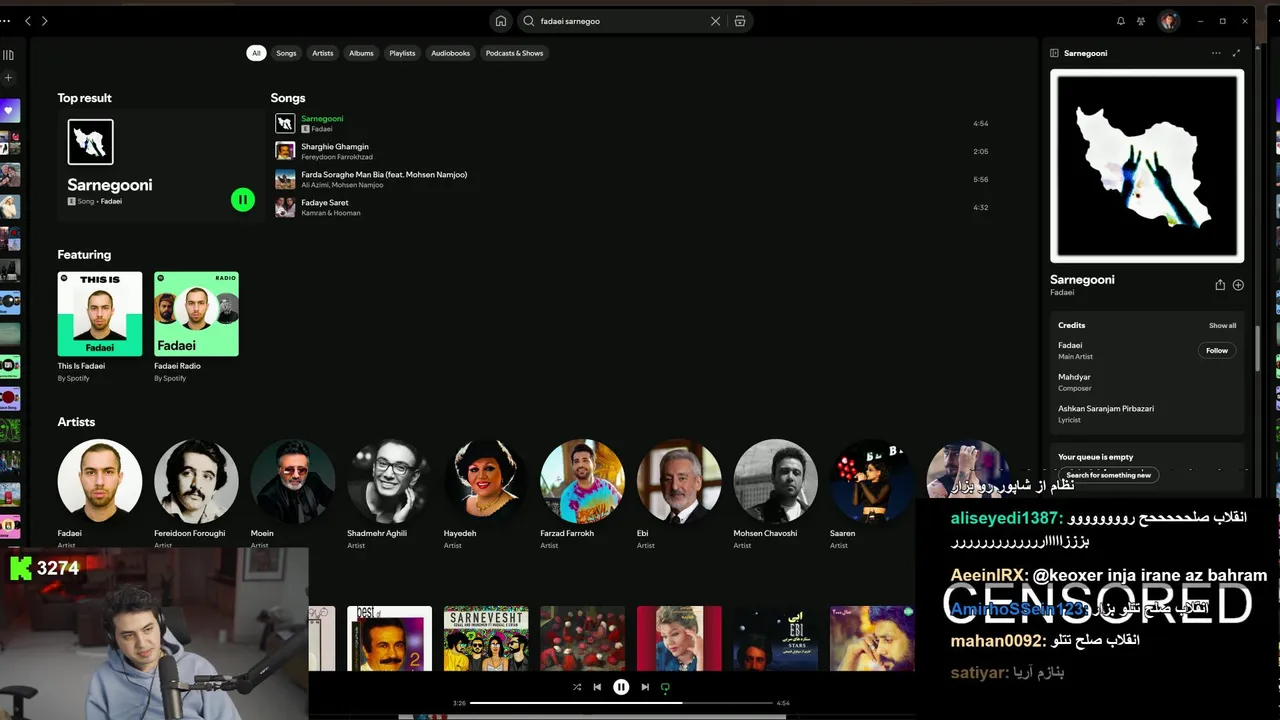Open the Ebi artist avatar
This screenshot has height=720, width=1280.
point(679,481)
